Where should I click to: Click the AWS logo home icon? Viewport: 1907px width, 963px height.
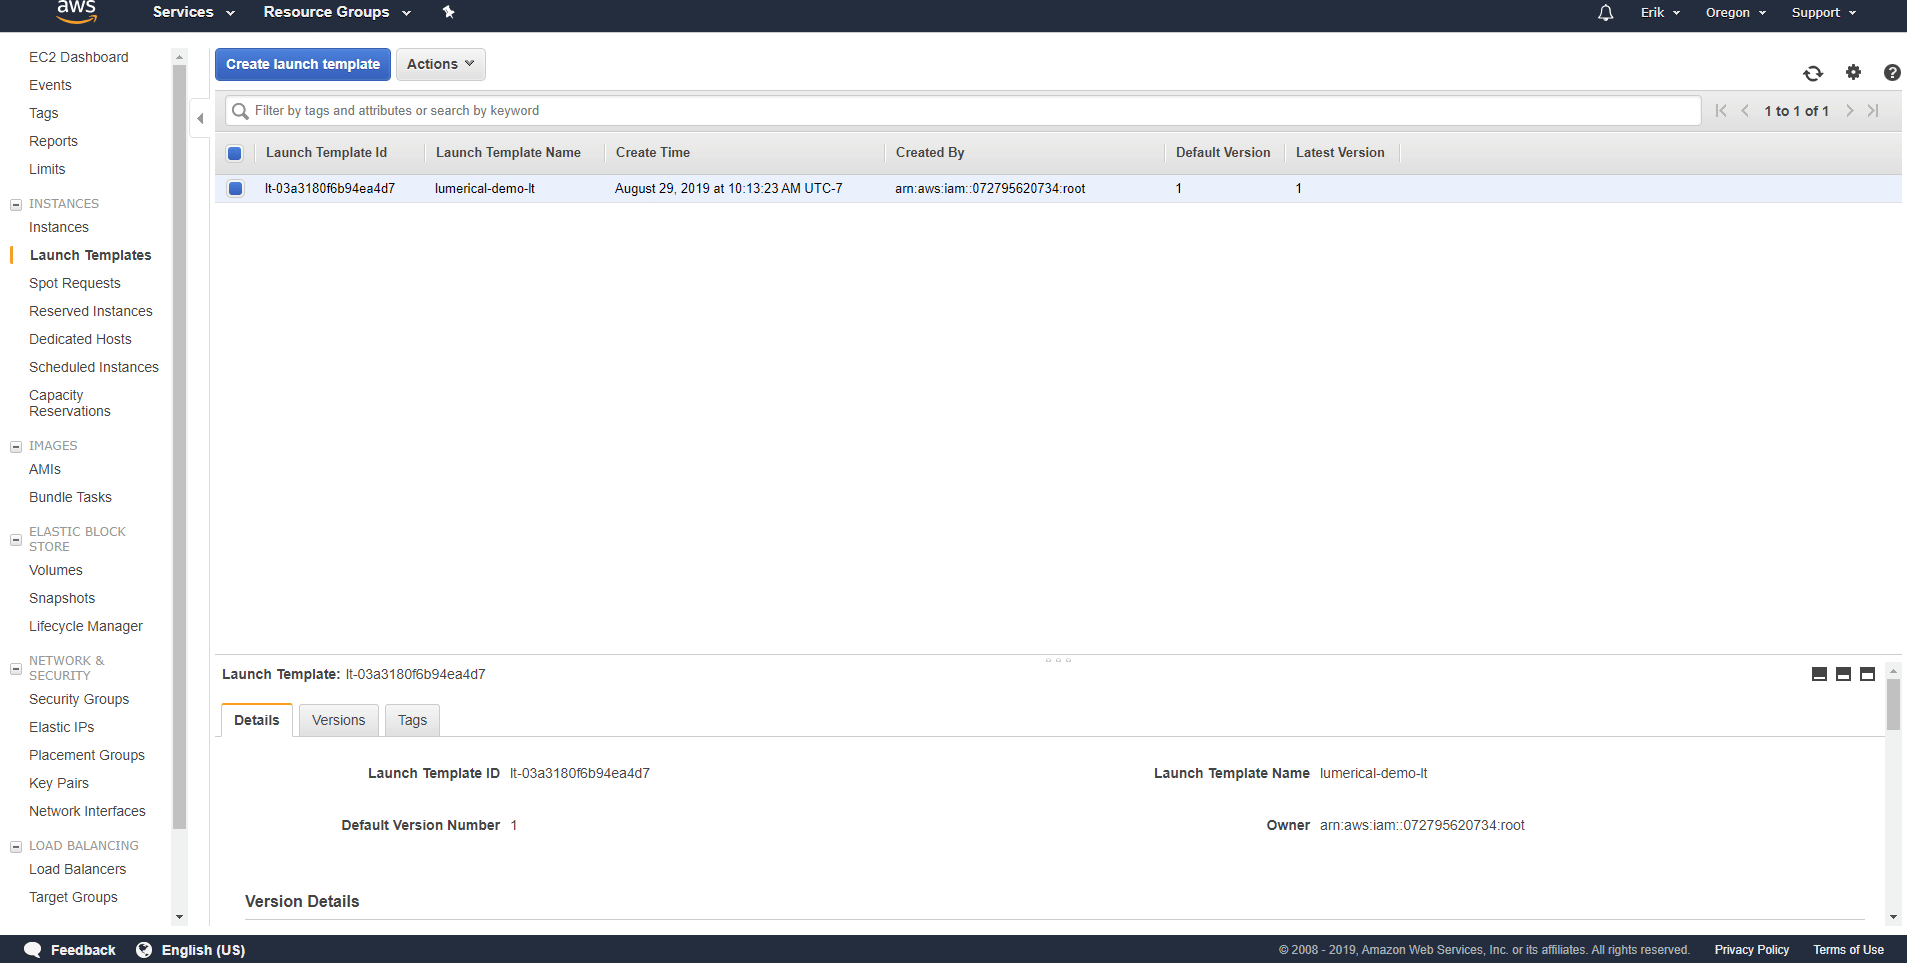(x=76, y=11)
